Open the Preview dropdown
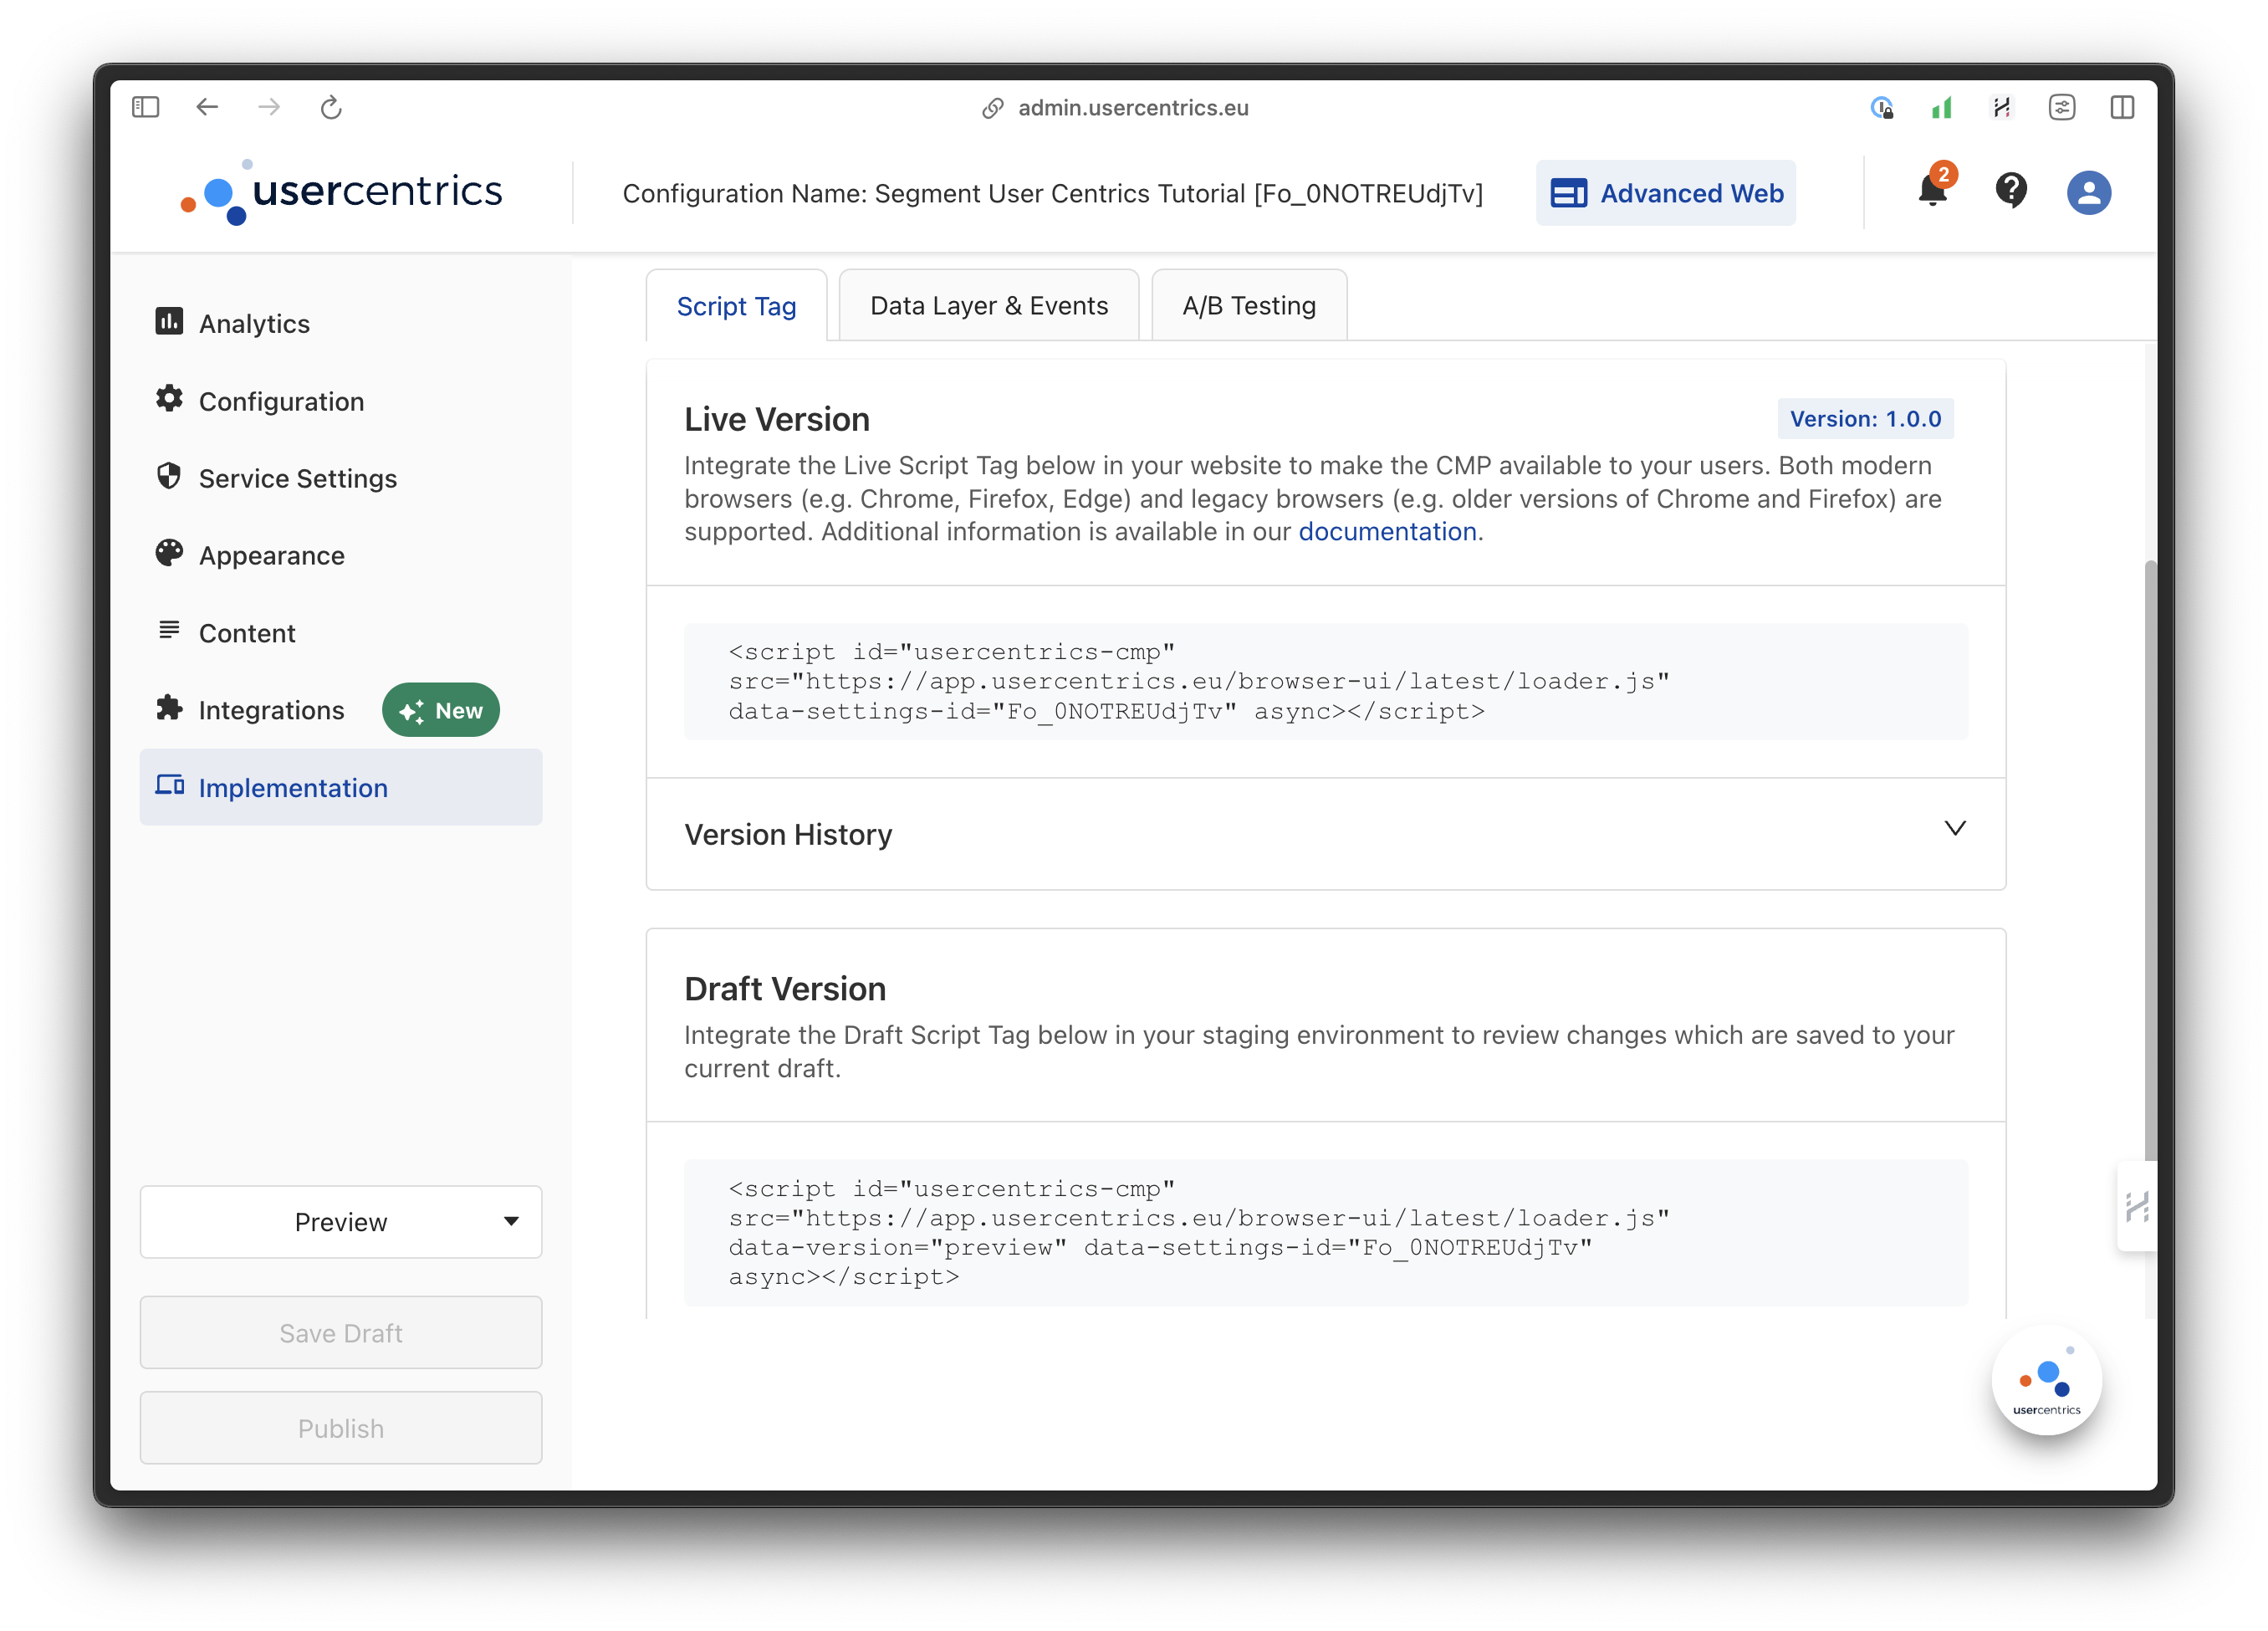Viewport: 2268px width, 1631px height. 340,1221
